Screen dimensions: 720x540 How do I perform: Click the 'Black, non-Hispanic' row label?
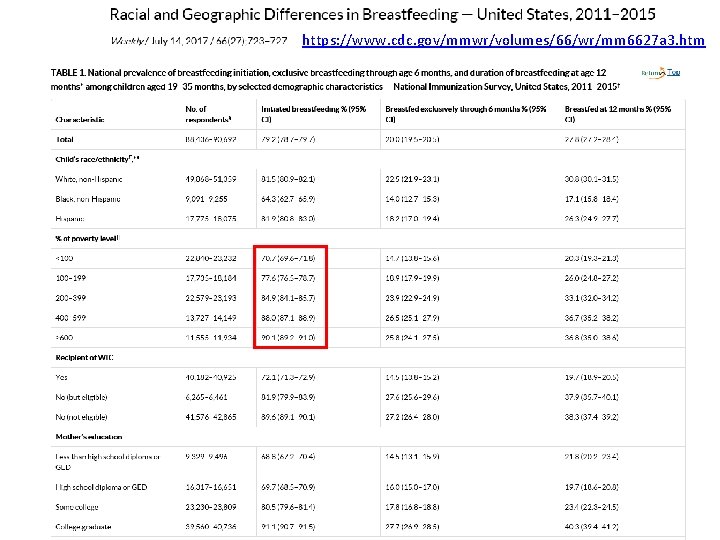[88, 199]
